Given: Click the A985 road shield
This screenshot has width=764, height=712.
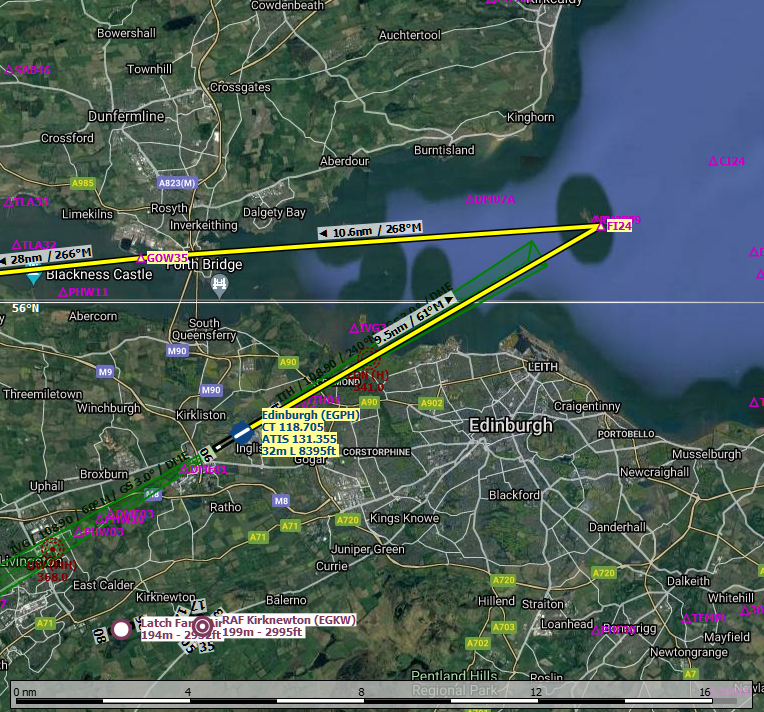Looking at the screenshot, I should pyautogui.click(x=82, y=183).
